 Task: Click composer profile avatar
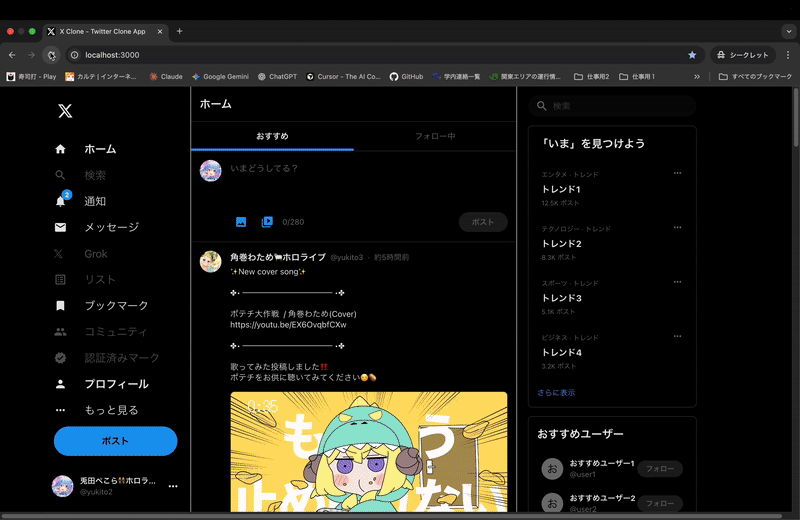pyautogui.click(x=210, y=171)
